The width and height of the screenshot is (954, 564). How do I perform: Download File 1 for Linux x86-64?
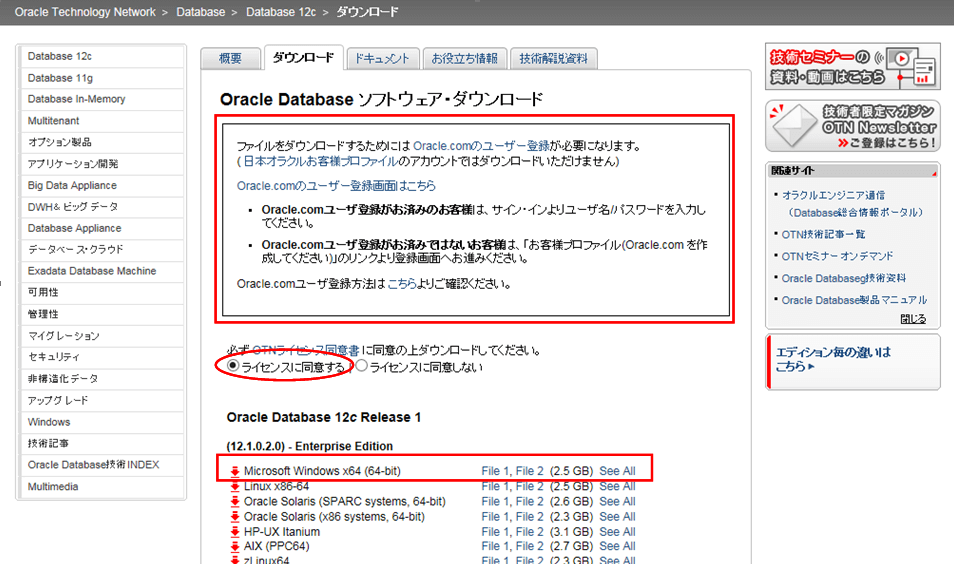coord(495,486)
